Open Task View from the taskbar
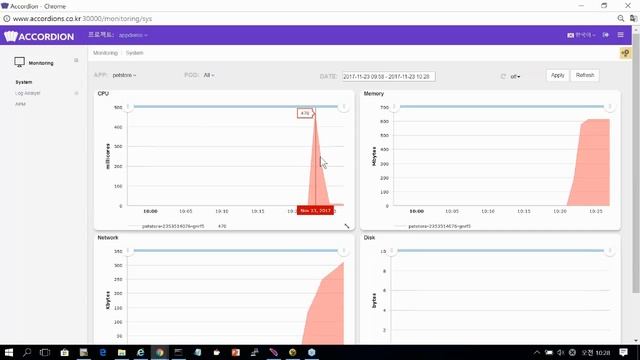Image resolution: width=640 pixels, height=360 pixels. tap(45, 353)
